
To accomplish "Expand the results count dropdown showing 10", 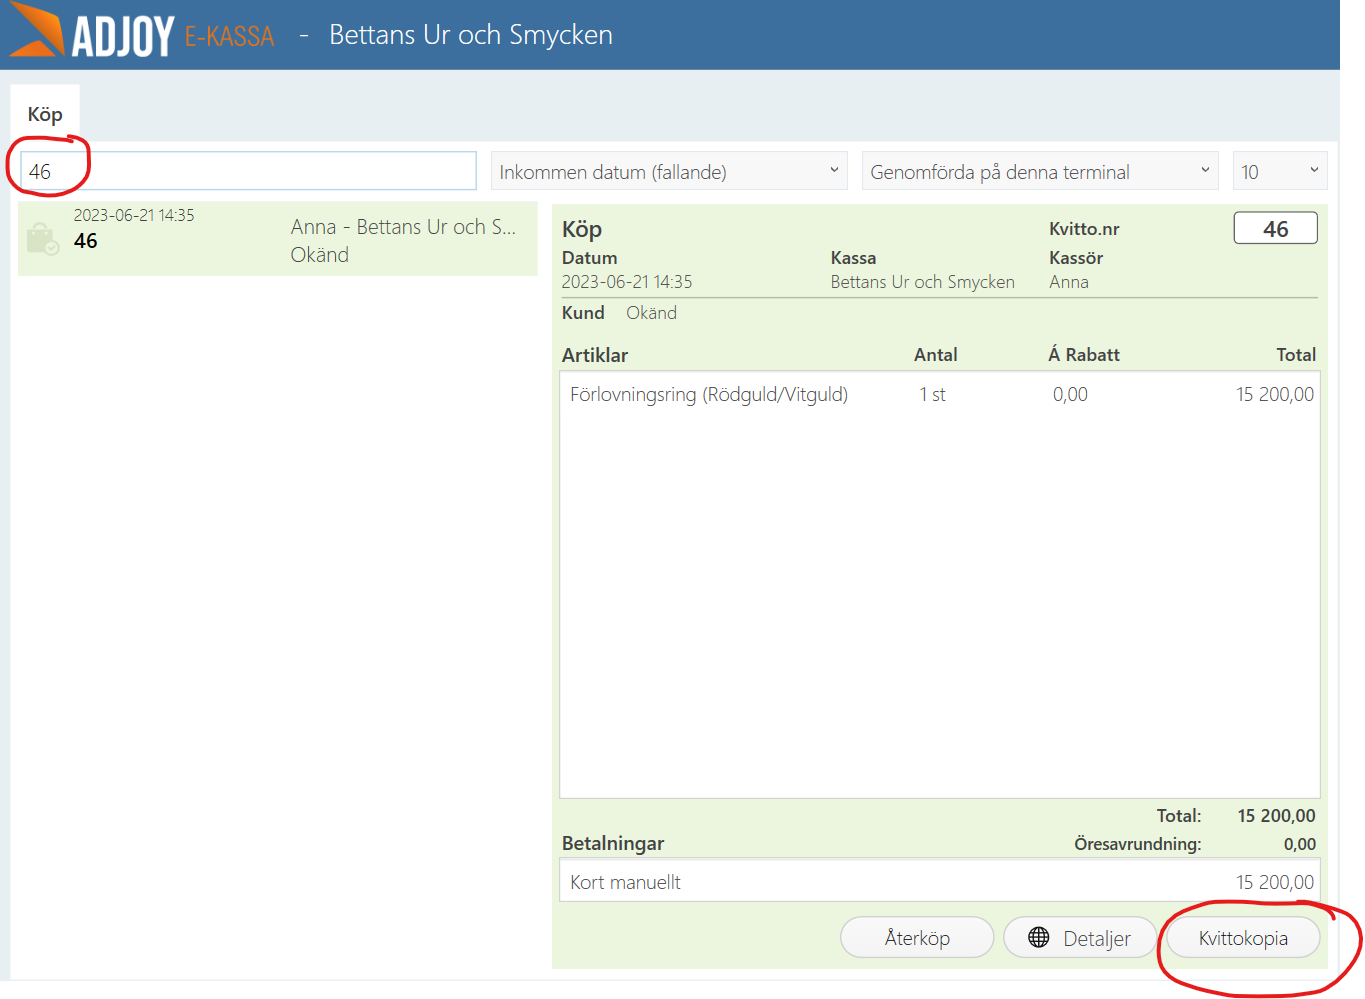I will 1279,171.
